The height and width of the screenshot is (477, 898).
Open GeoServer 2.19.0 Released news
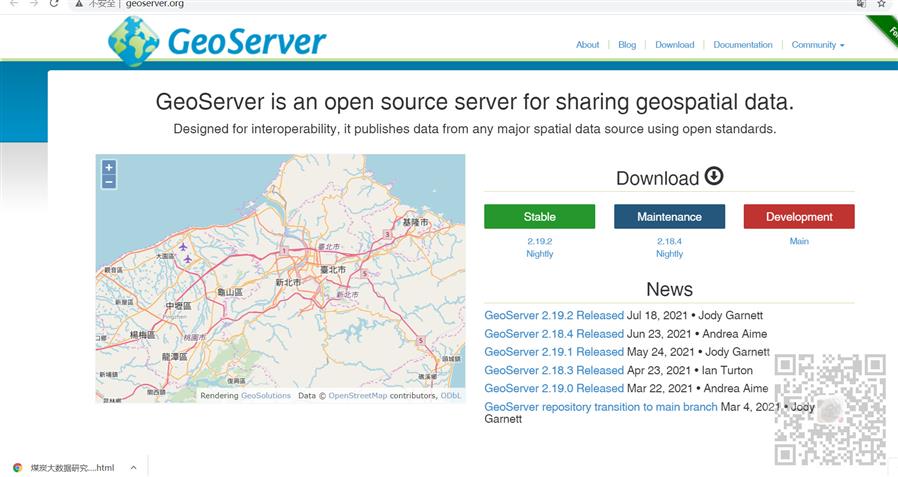[x=554, y=388]
